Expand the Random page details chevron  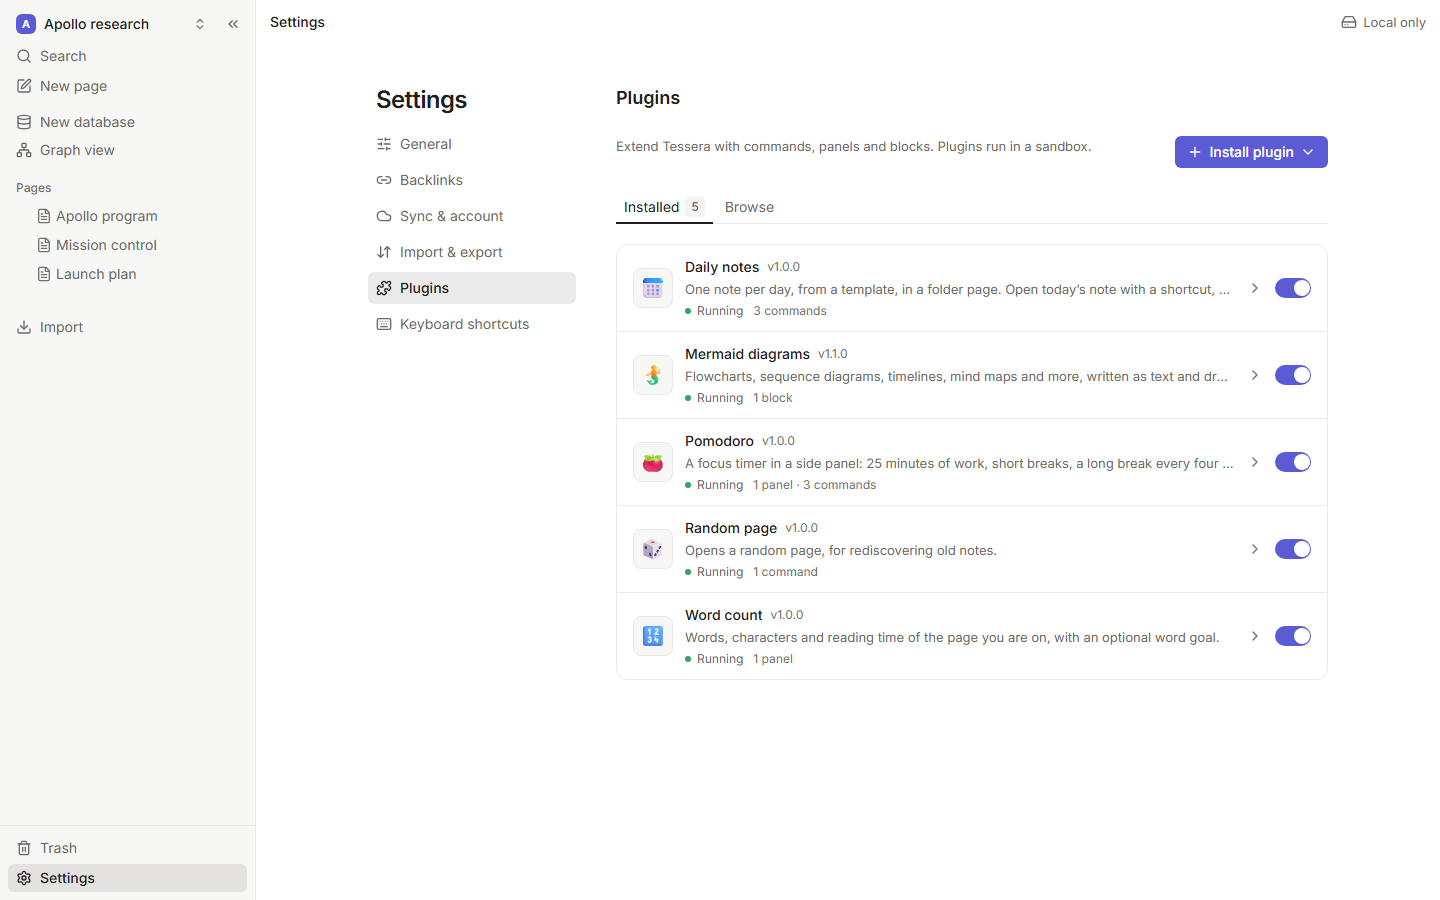coord(1255,549)
